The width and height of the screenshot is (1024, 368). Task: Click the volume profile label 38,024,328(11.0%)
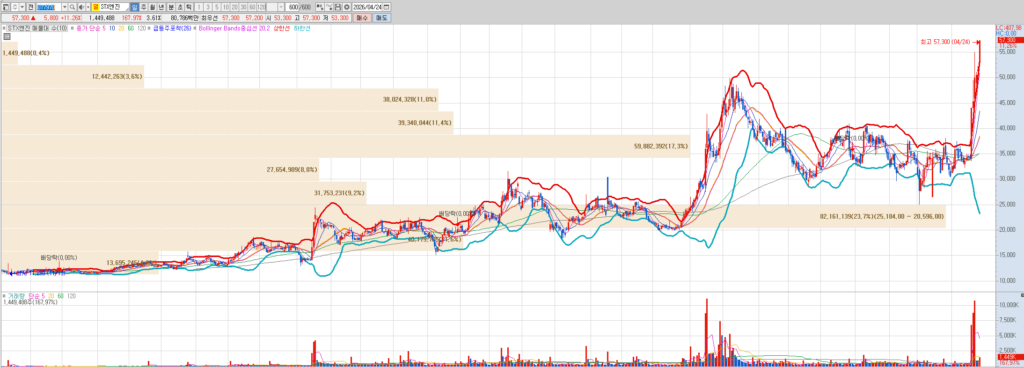pyautogui.click(x=410, y=100)
